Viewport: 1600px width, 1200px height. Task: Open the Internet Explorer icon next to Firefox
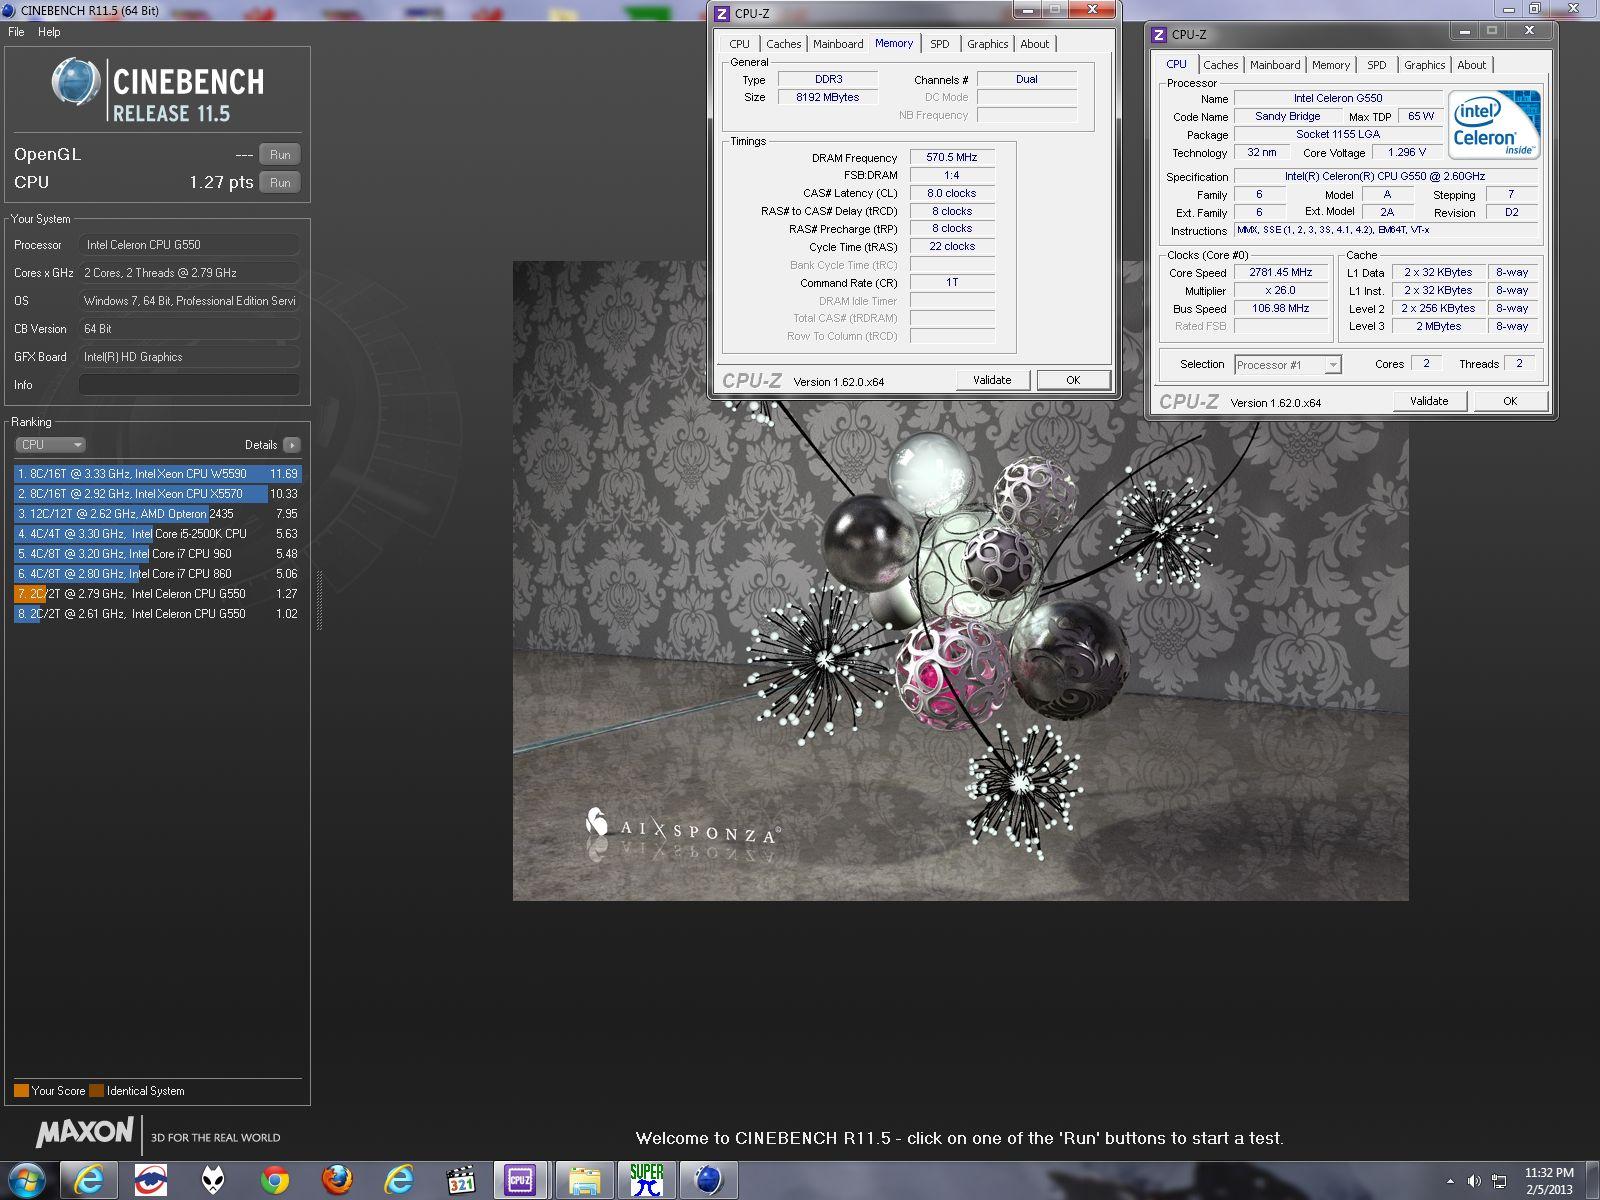tap(399, 1180)
